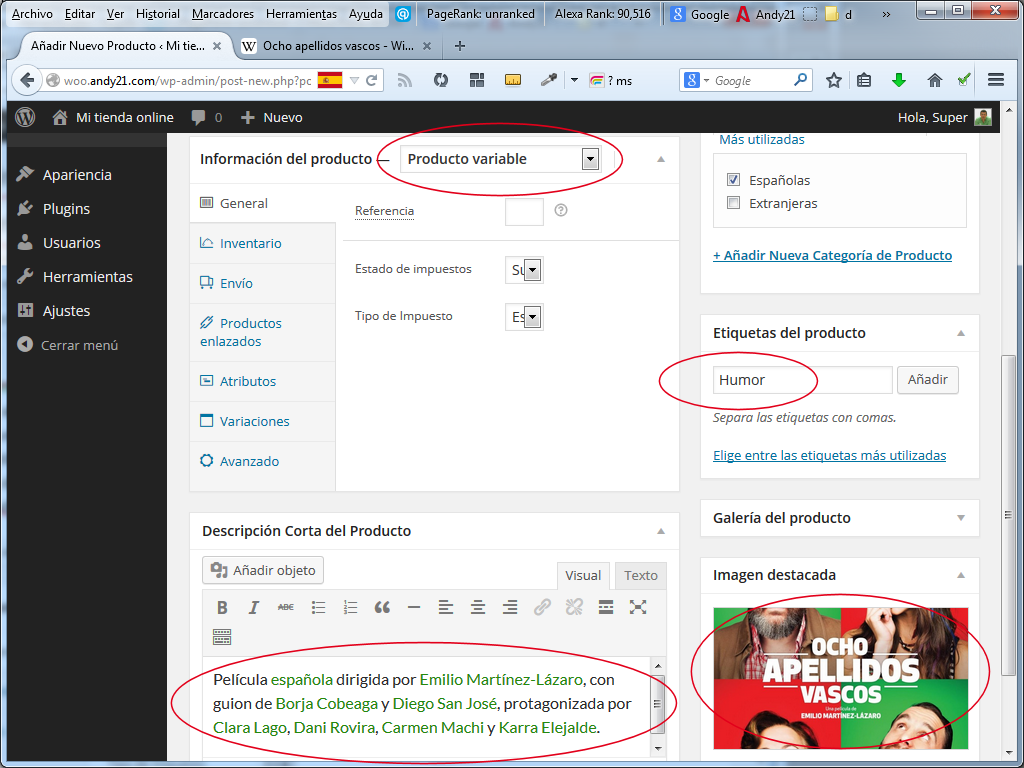This screenshot has height=768, width=1024.
Task: Apply italic formatting in the editor
Action: coord(253,607)
